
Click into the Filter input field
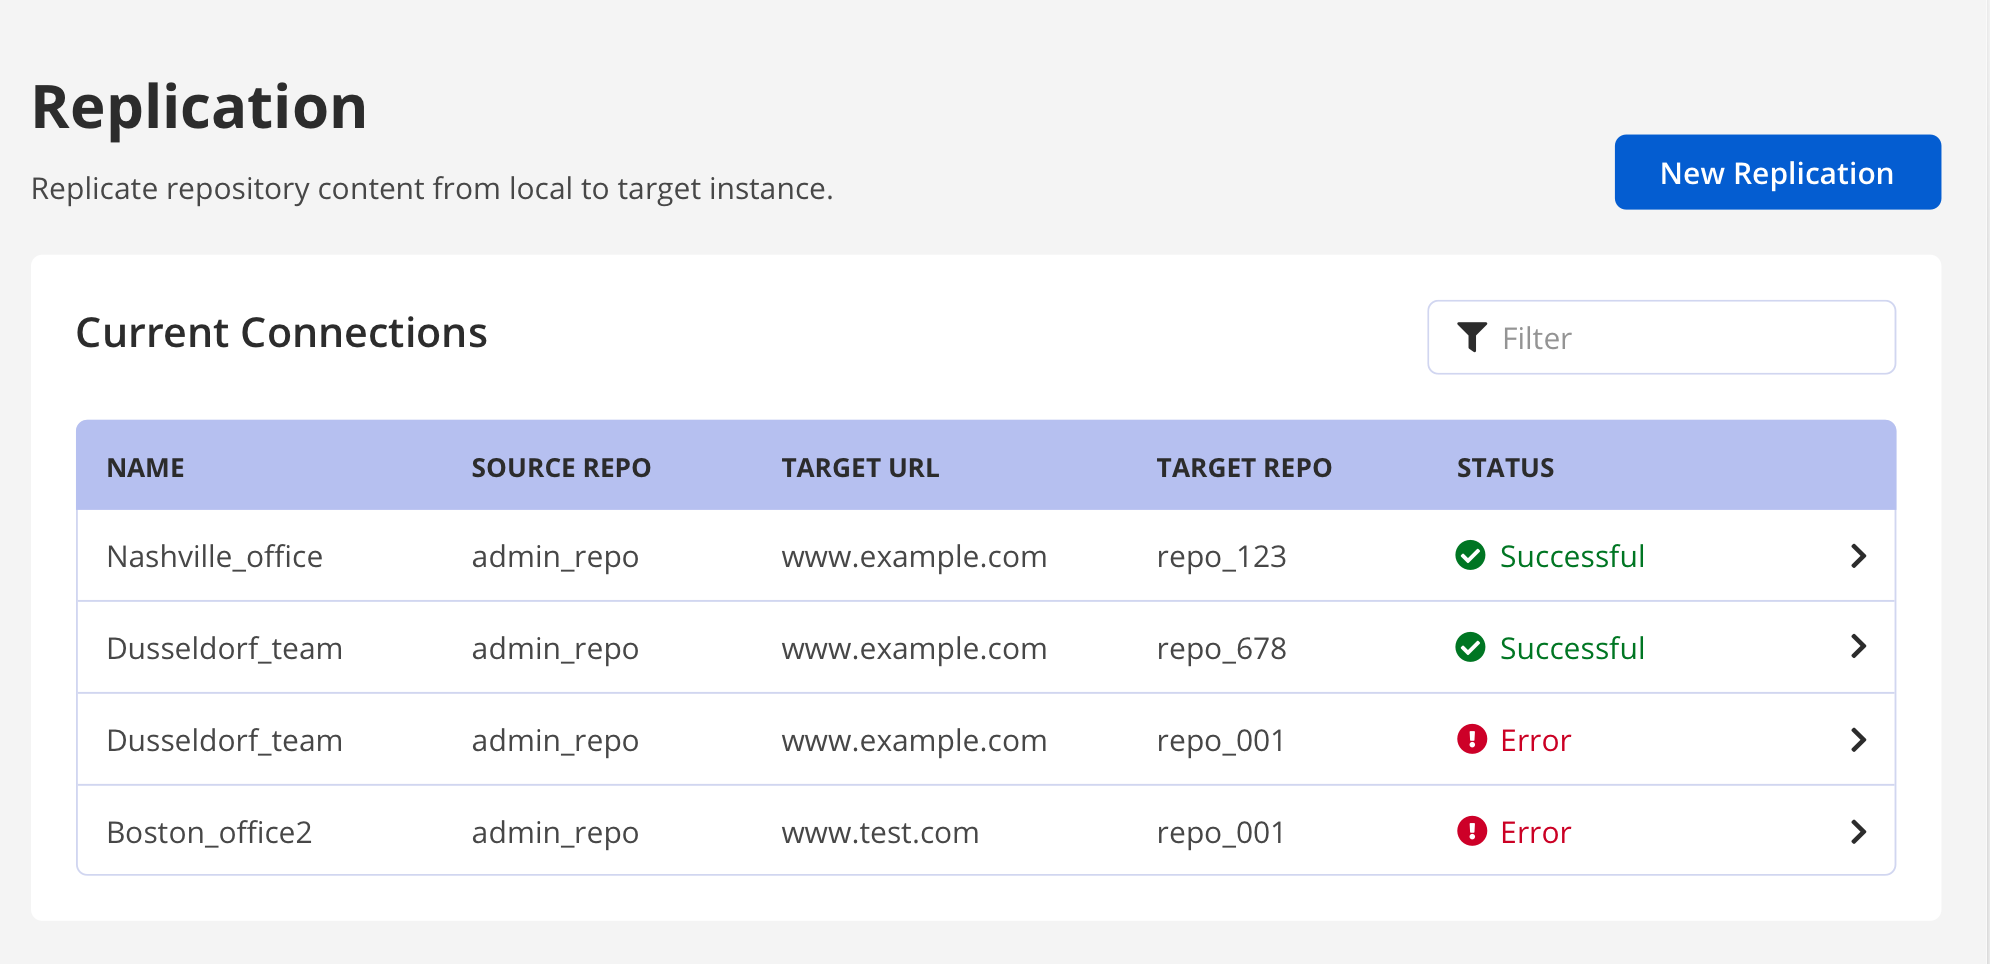[1661, 338]
